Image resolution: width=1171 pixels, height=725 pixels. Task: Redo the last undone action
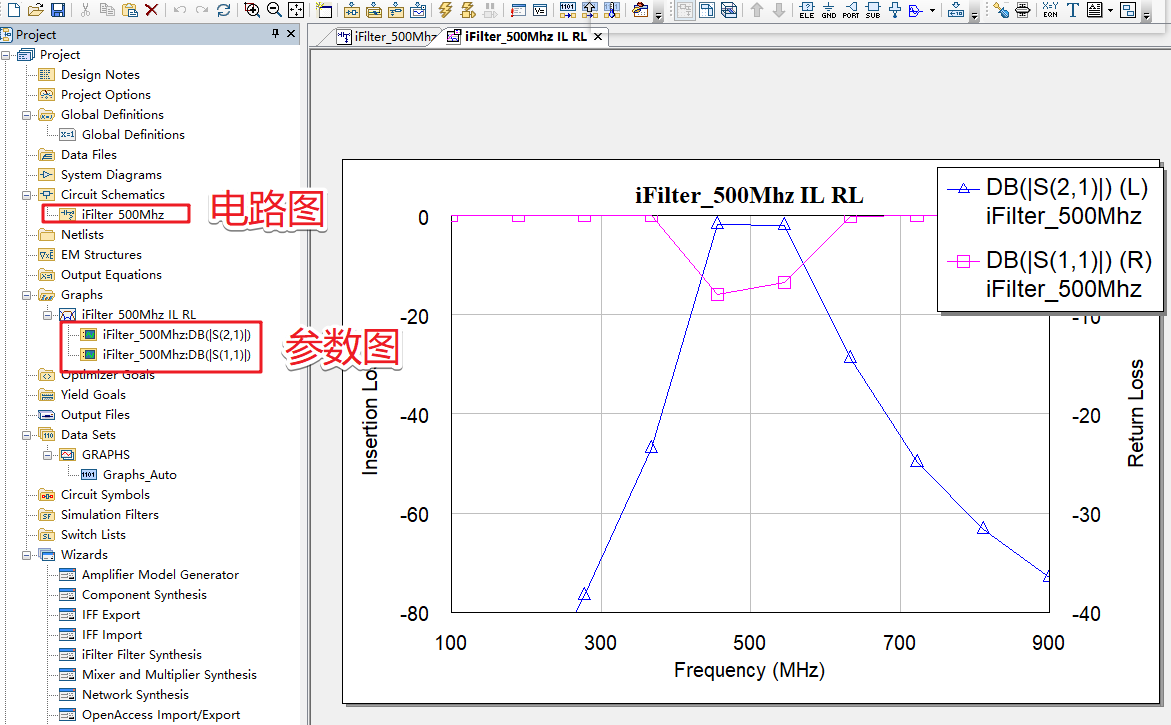202,10
